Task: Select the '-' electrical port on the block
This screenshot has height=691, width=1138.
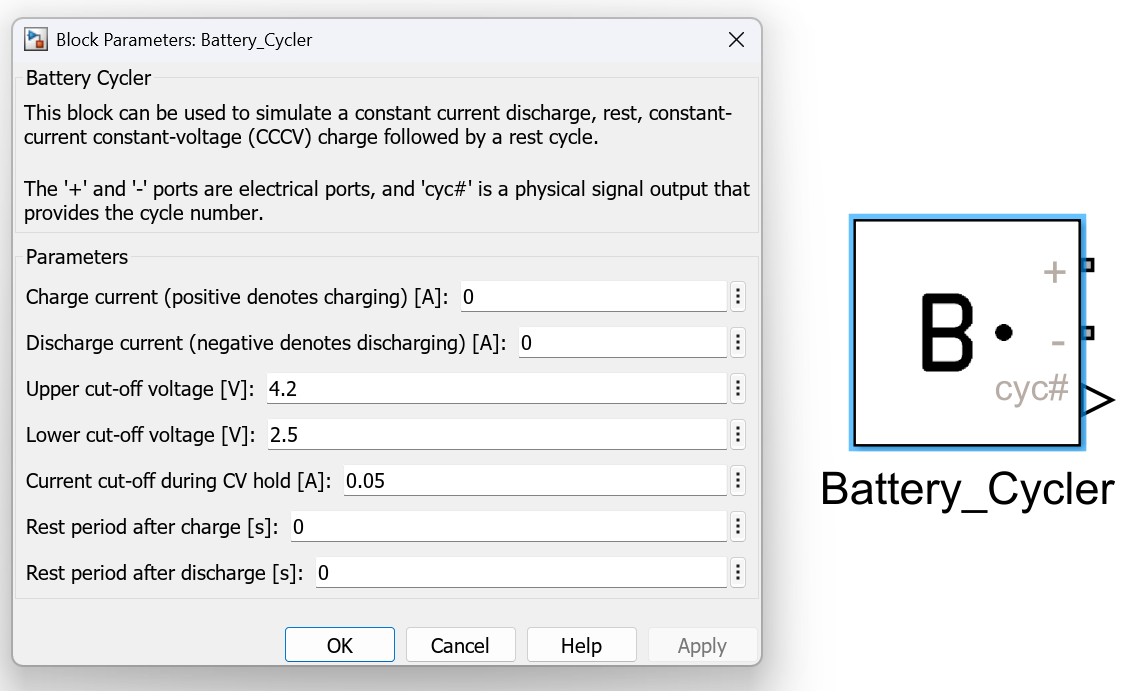Action: 1090,332
